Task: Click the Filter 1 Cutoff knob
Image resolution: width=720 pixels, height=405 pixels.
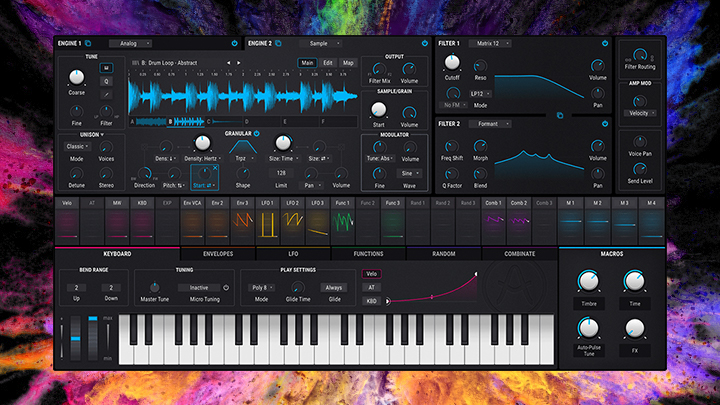Action: click(452, 63)
